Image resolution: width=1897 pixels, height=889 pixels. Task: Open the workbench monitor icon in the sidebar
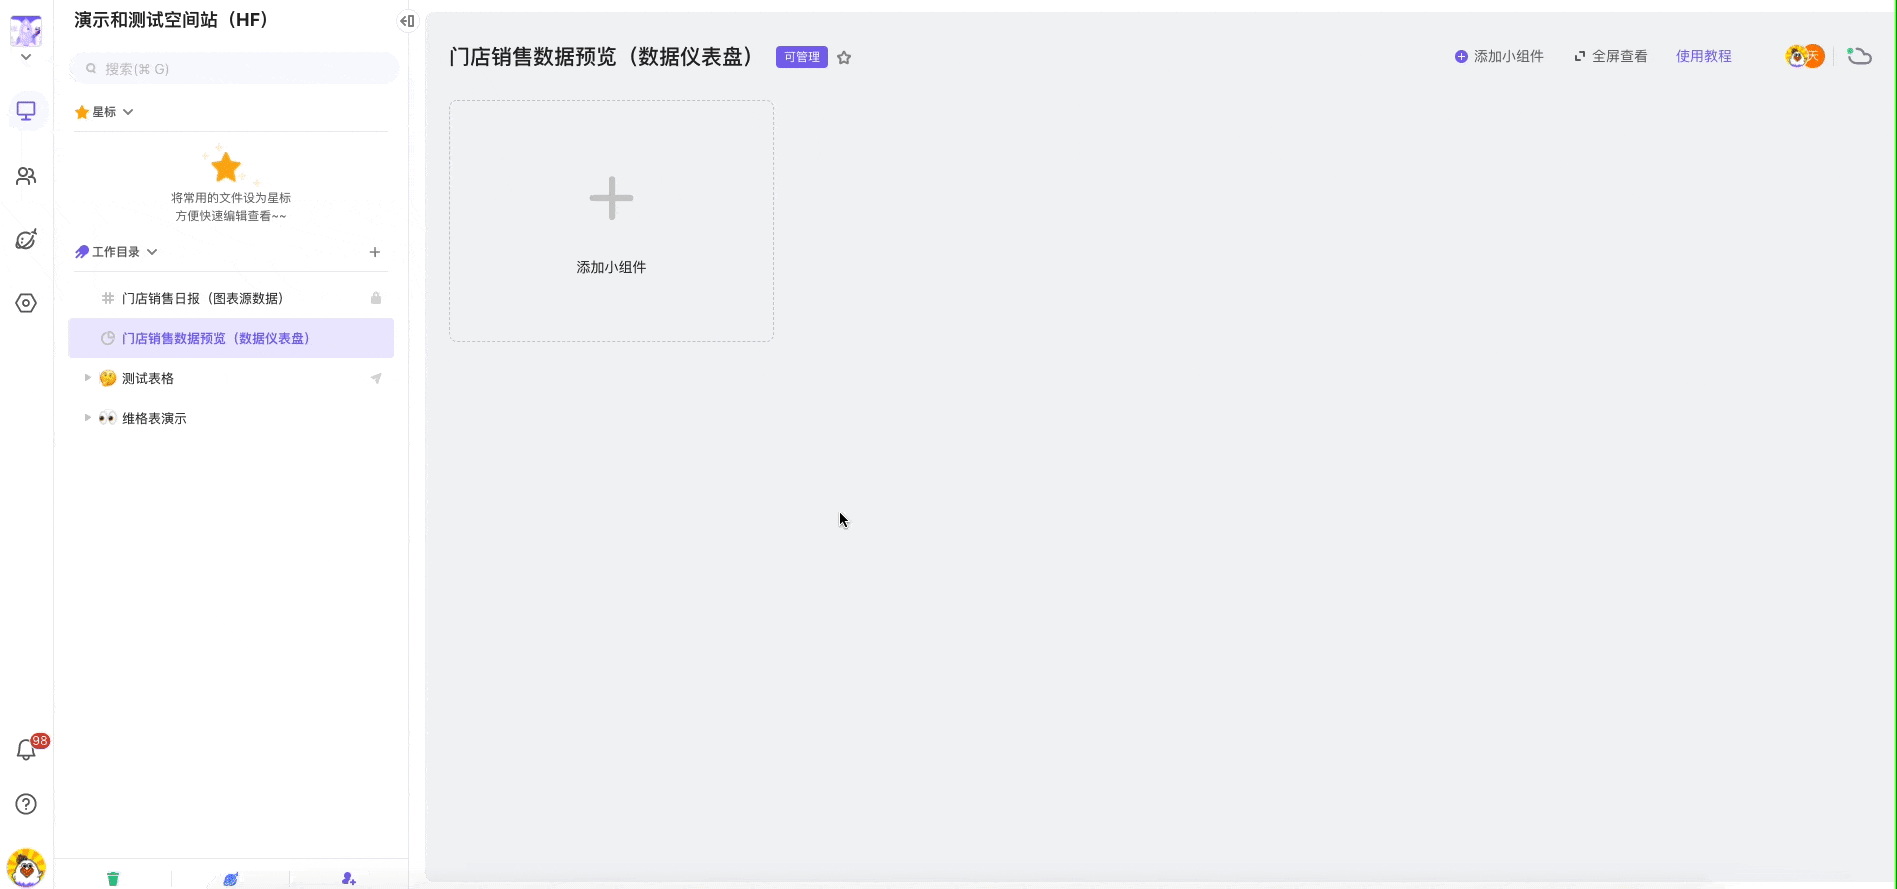(26, 110)
